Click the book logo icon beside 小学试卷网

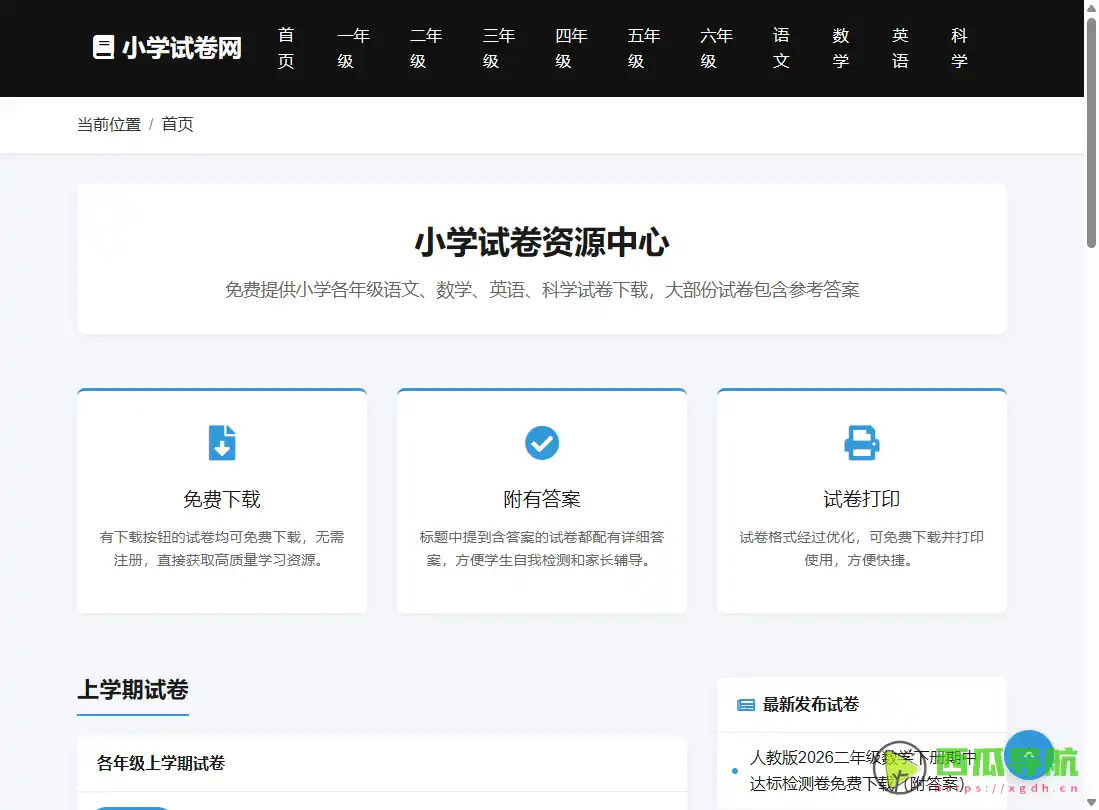[102, 47]
